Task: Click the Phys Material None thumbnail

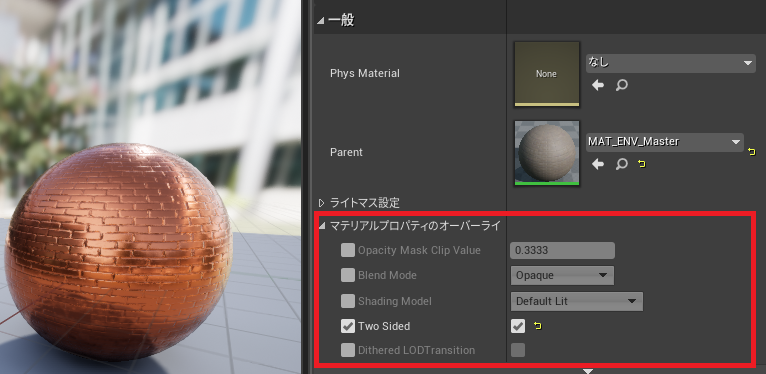Action: pos(547,74)
